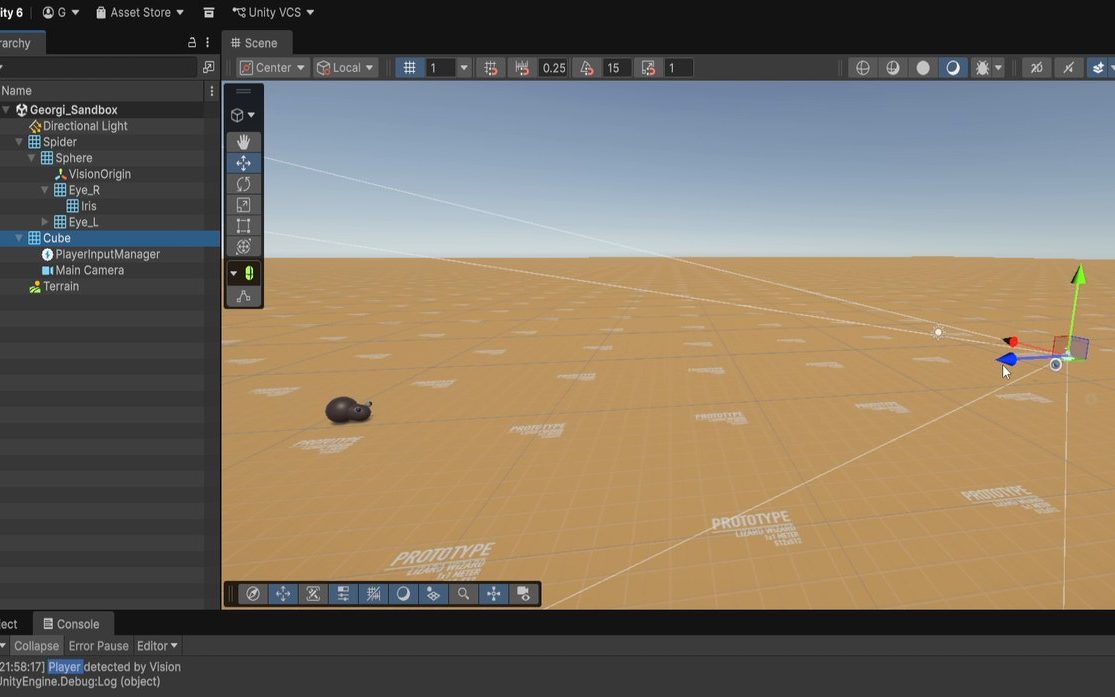Click the Hierarchy search mode icon

click(x=208, y=67)
